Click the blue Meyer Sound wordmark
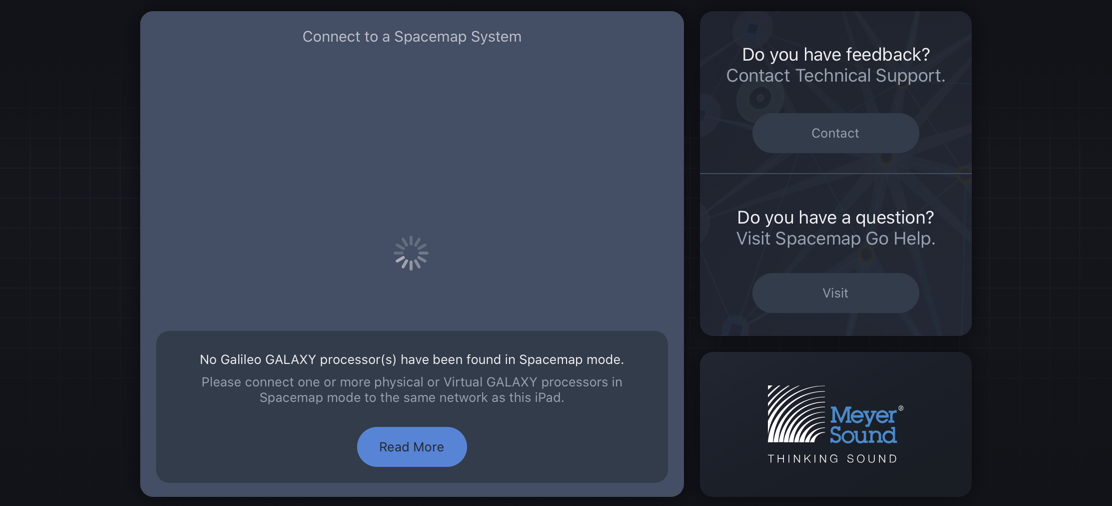The width and height of the screenshot is (1112, 506). pos(863,424)
